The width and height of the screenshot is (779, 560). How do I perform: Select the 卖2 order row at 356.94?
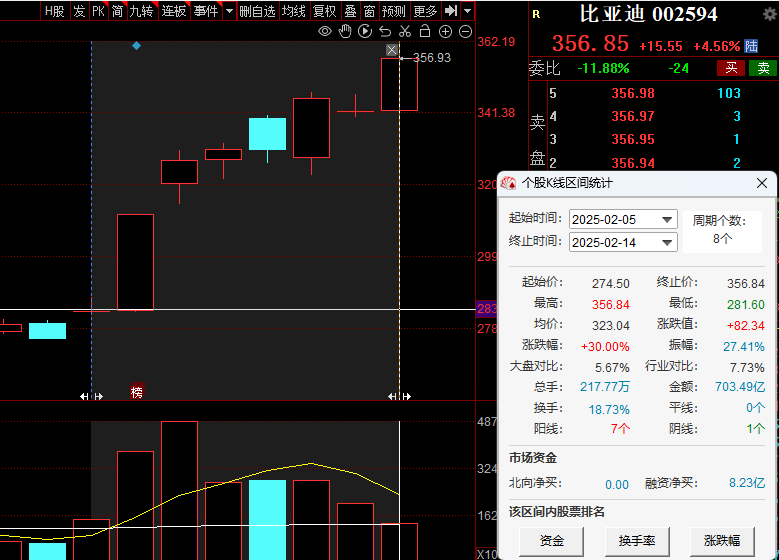point(653,162)
